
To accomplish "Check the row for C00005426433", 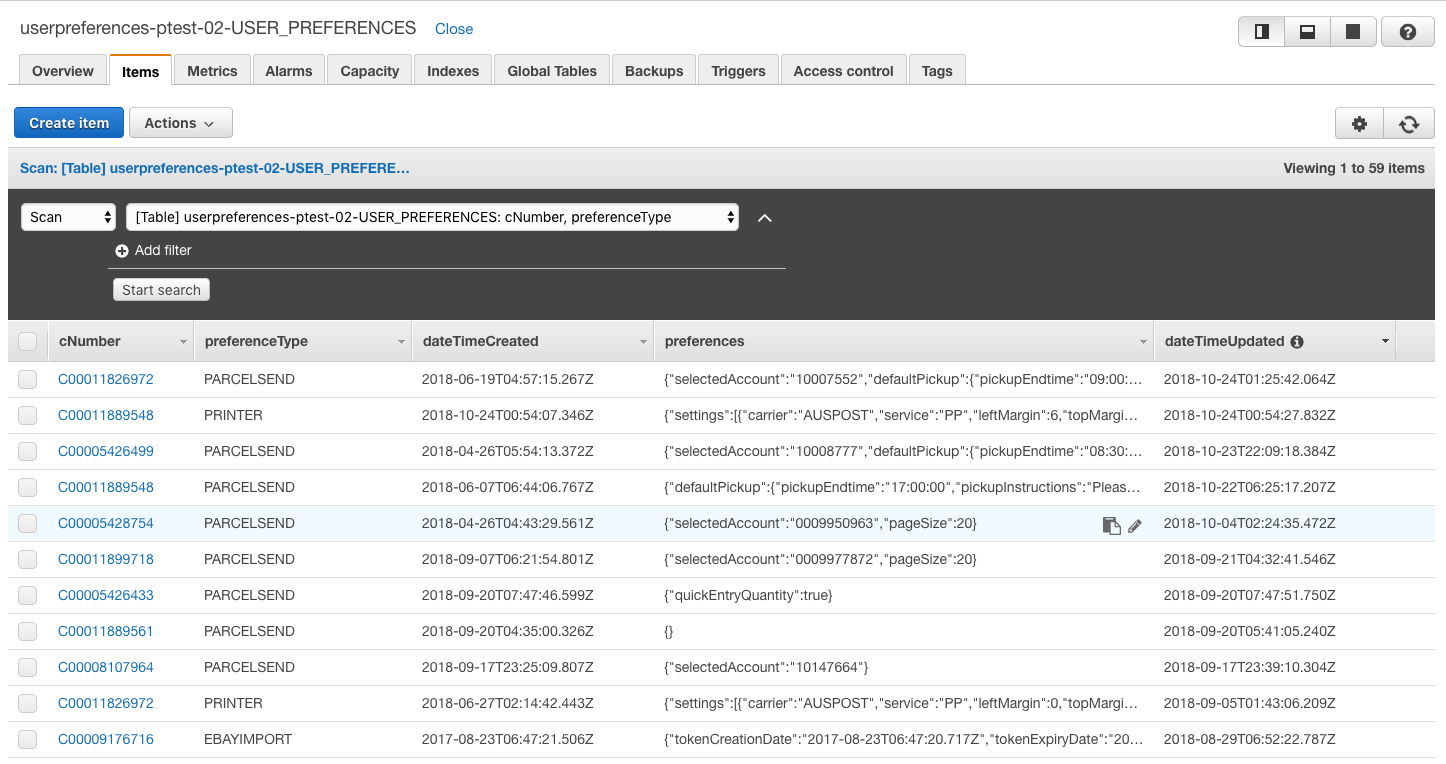I will pos(28,595).
